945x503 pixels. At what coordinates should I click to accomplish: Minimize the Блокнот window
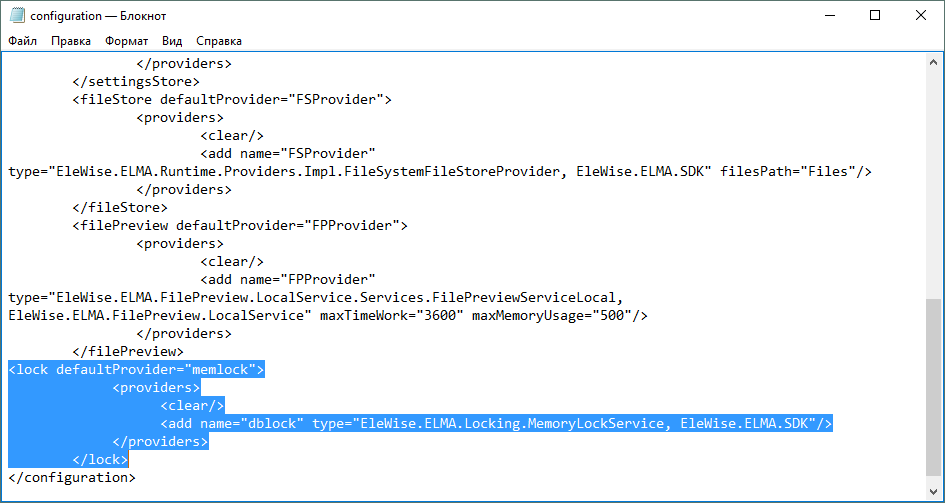click(x=829, y=15)
